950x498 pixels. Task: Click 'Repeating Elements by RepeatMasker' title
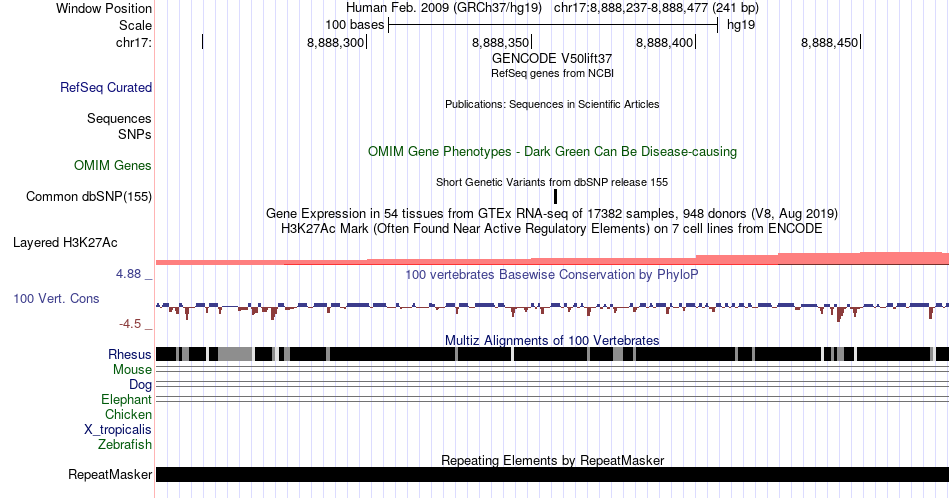coord(552,460)
